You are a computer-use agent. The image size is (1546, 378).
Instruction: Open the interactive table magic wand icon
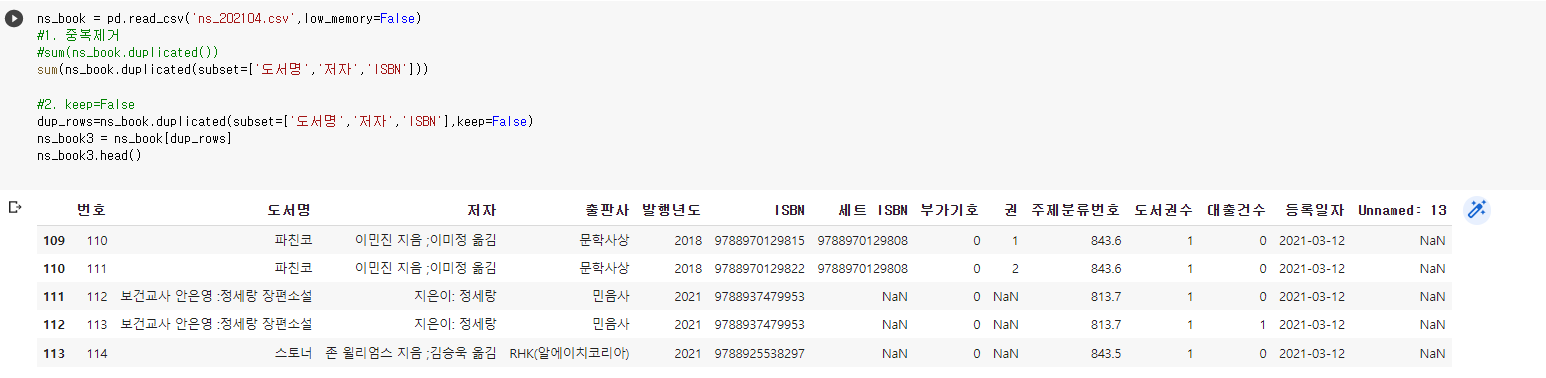1477,209
